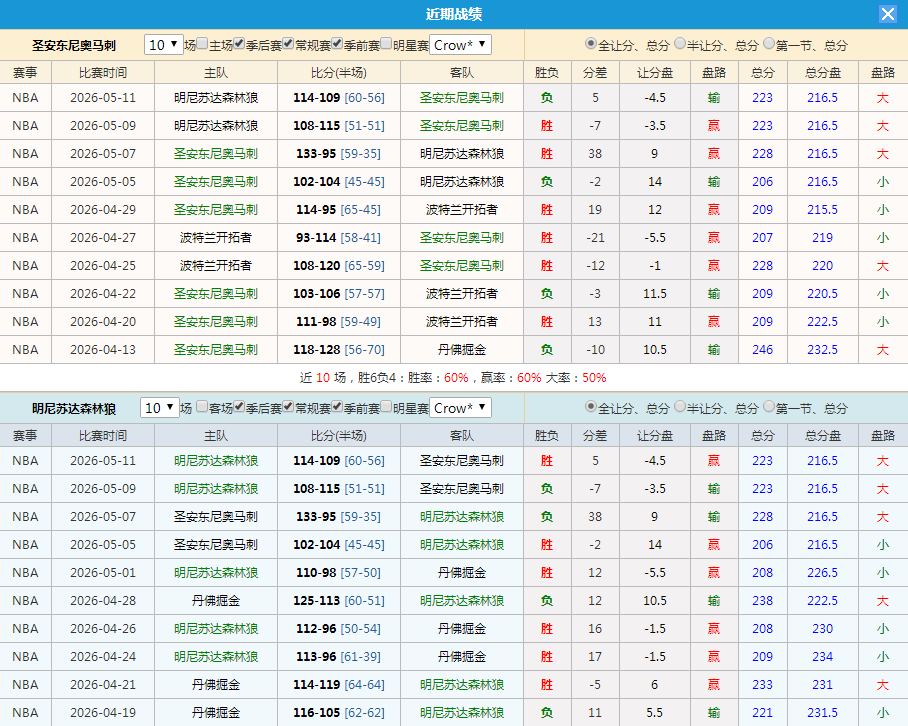The image size is (908, 726).
Task: Select 全让分、总分 radio in the Spurs section
Action: (x=591, y=43)
